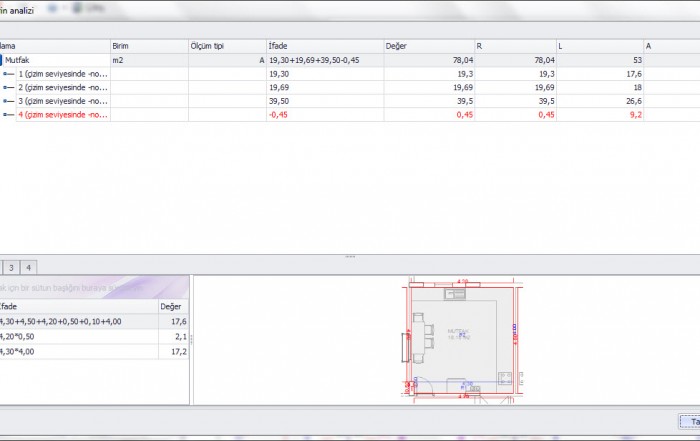Click the Ölçüm tipi column header
Viewport: 700px width, 441px height.
coord(225,46)
